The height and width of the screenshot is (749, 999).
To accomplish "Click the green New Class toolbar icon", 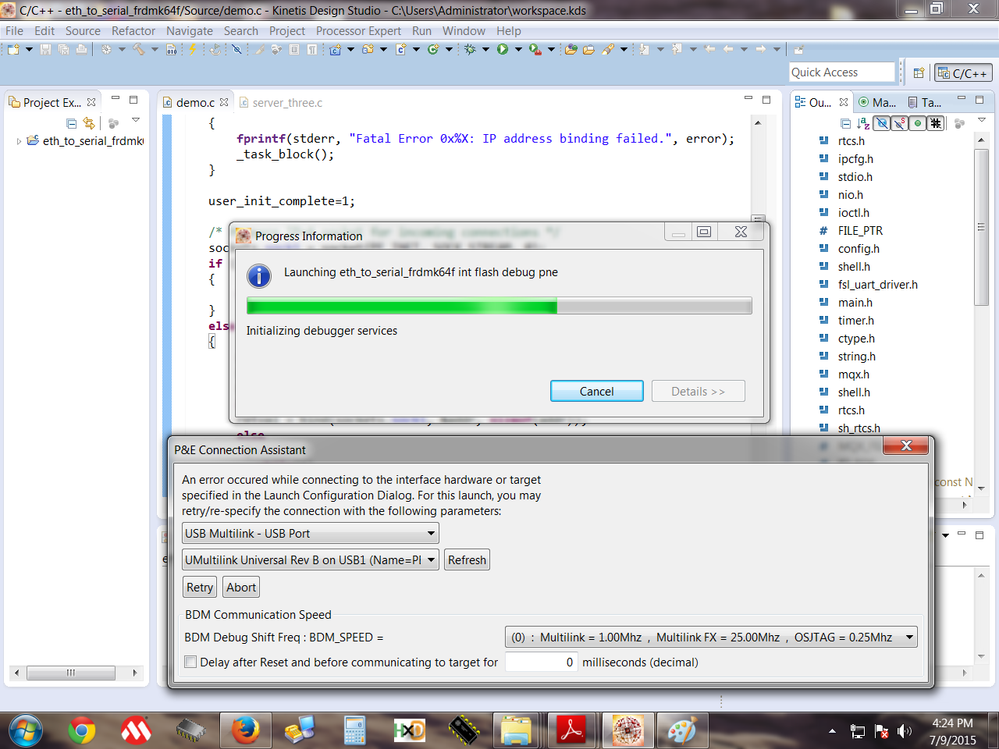I will point(433,49).
